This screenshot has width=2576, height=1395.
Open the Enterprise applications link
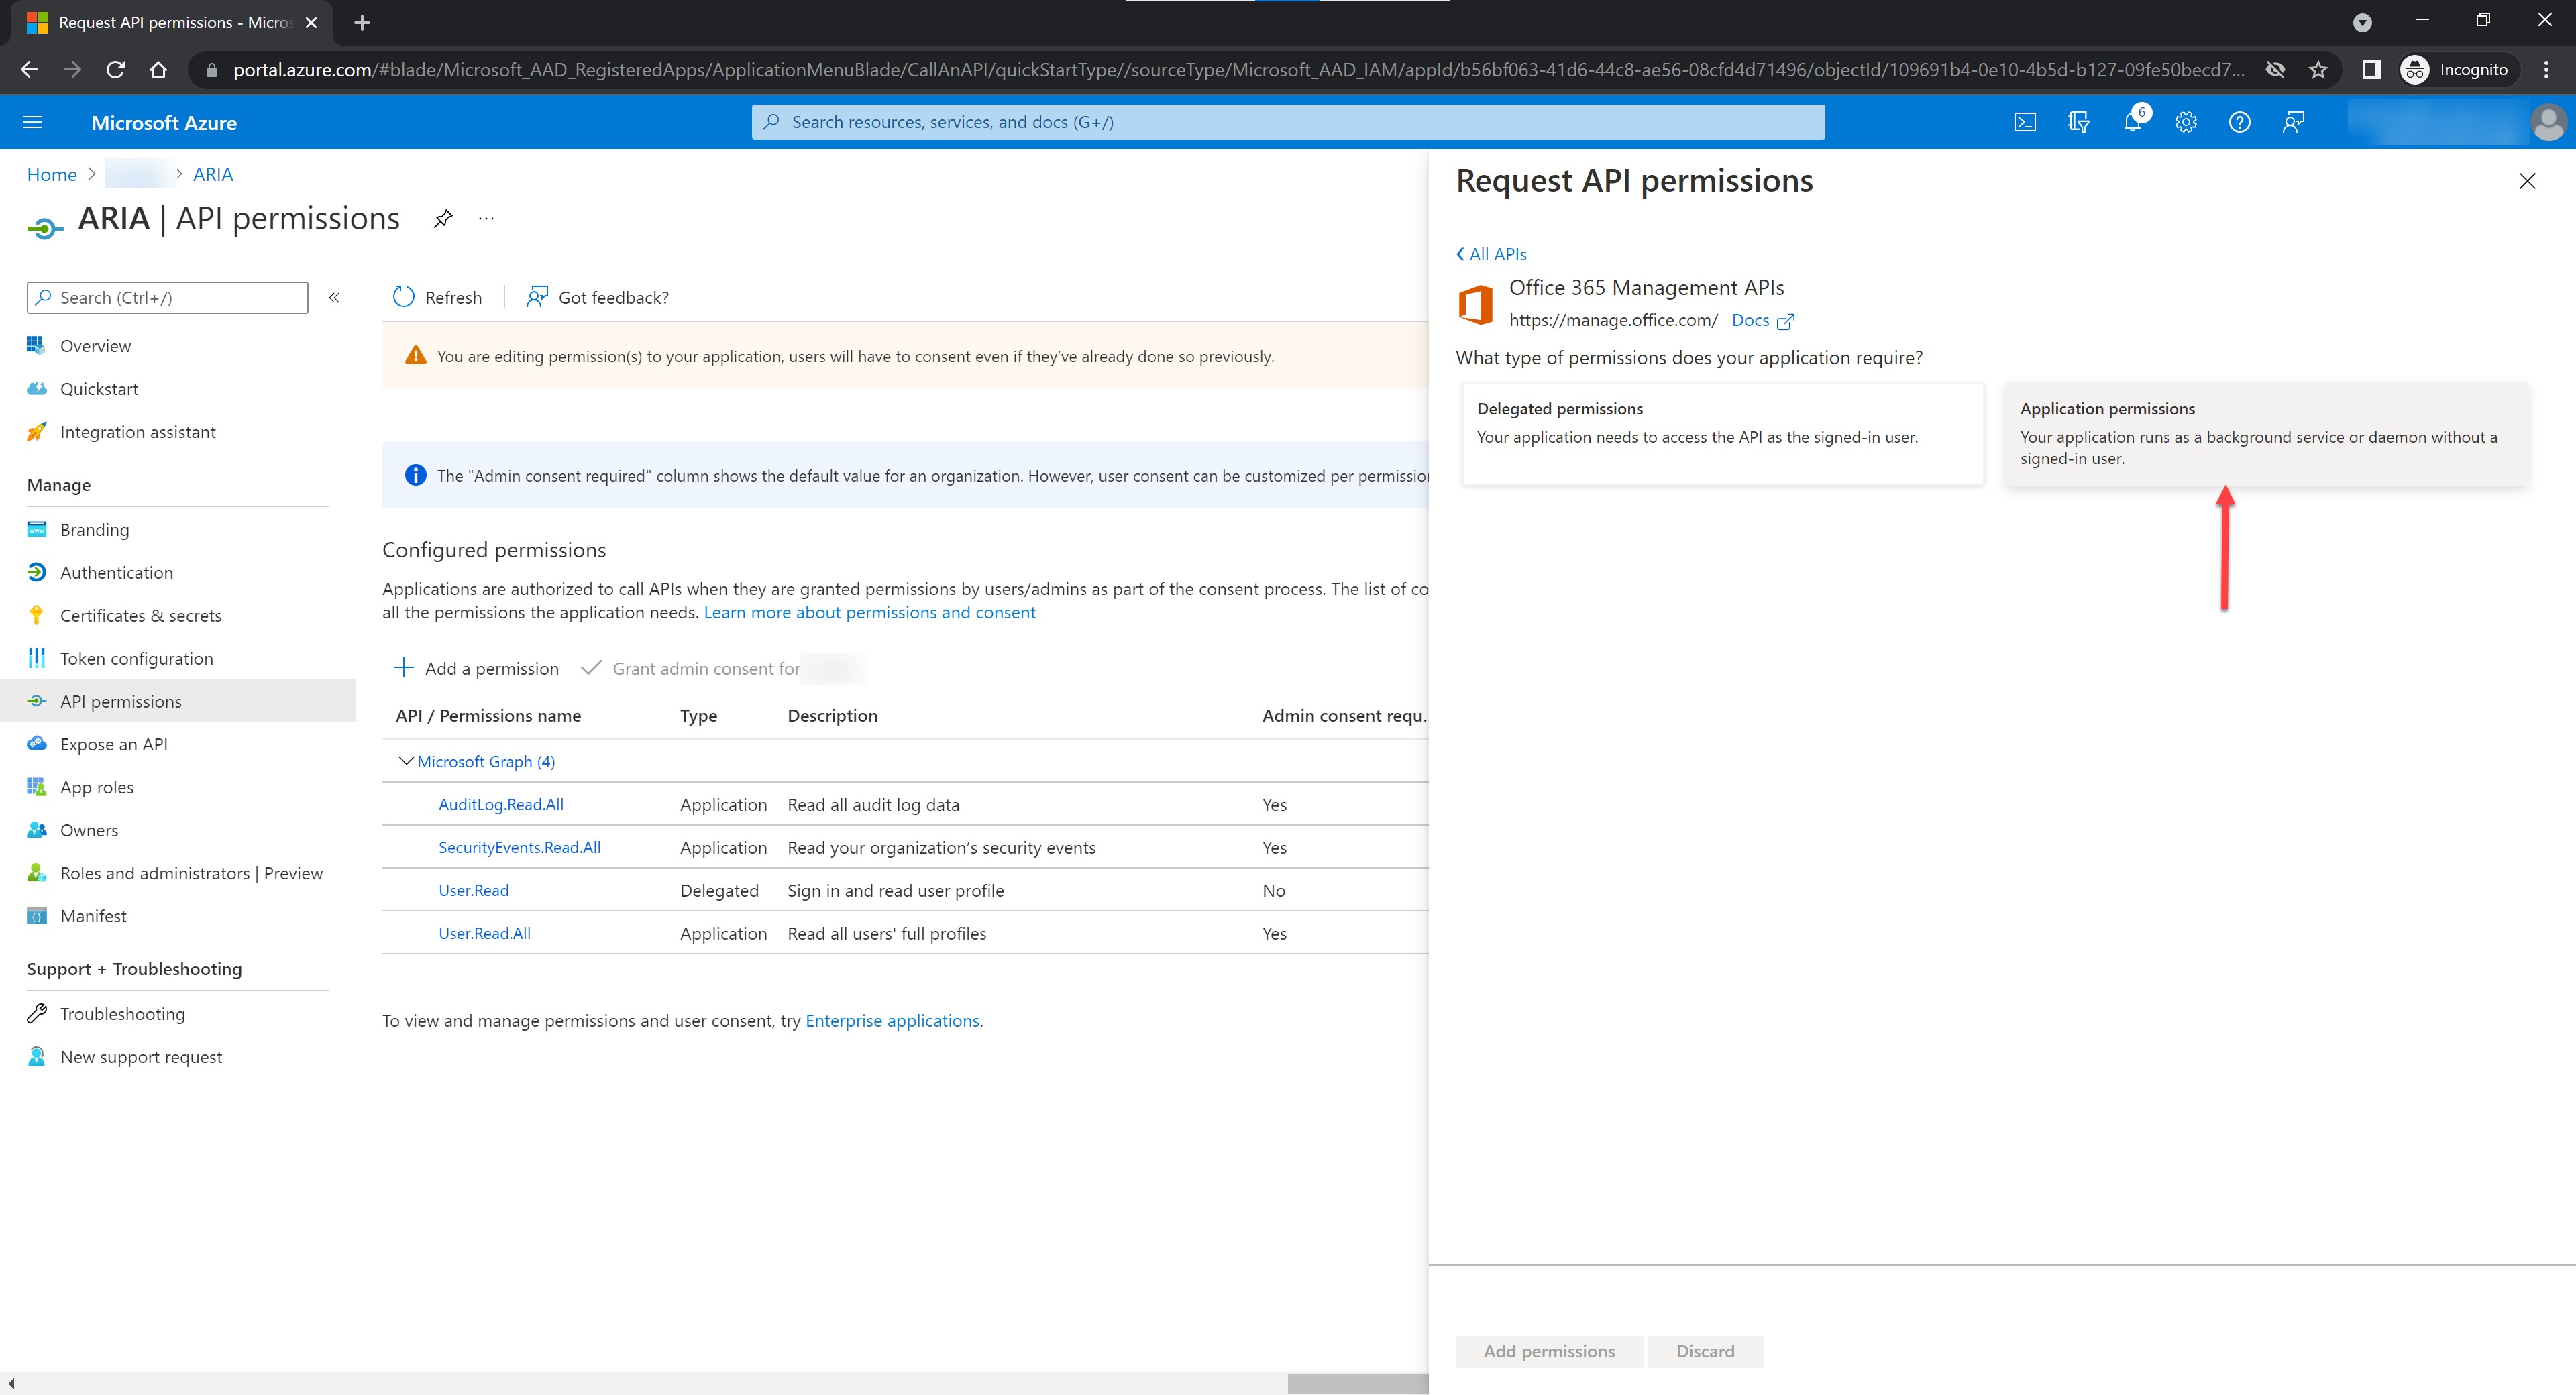(892, 1020)
